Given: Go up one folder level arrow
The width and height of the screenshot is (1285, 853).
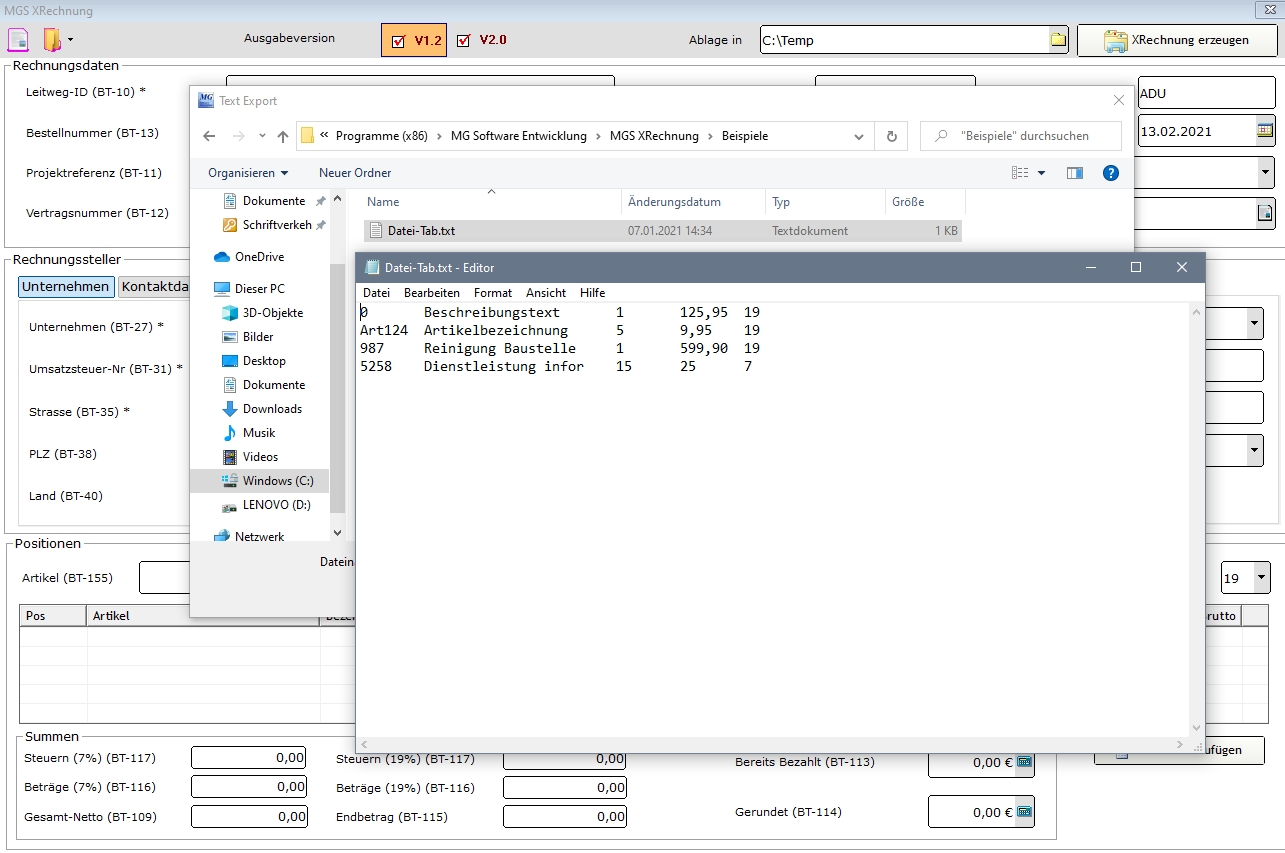Looking at the screenshot, I should pyautogui.click(x=283, y=136).
